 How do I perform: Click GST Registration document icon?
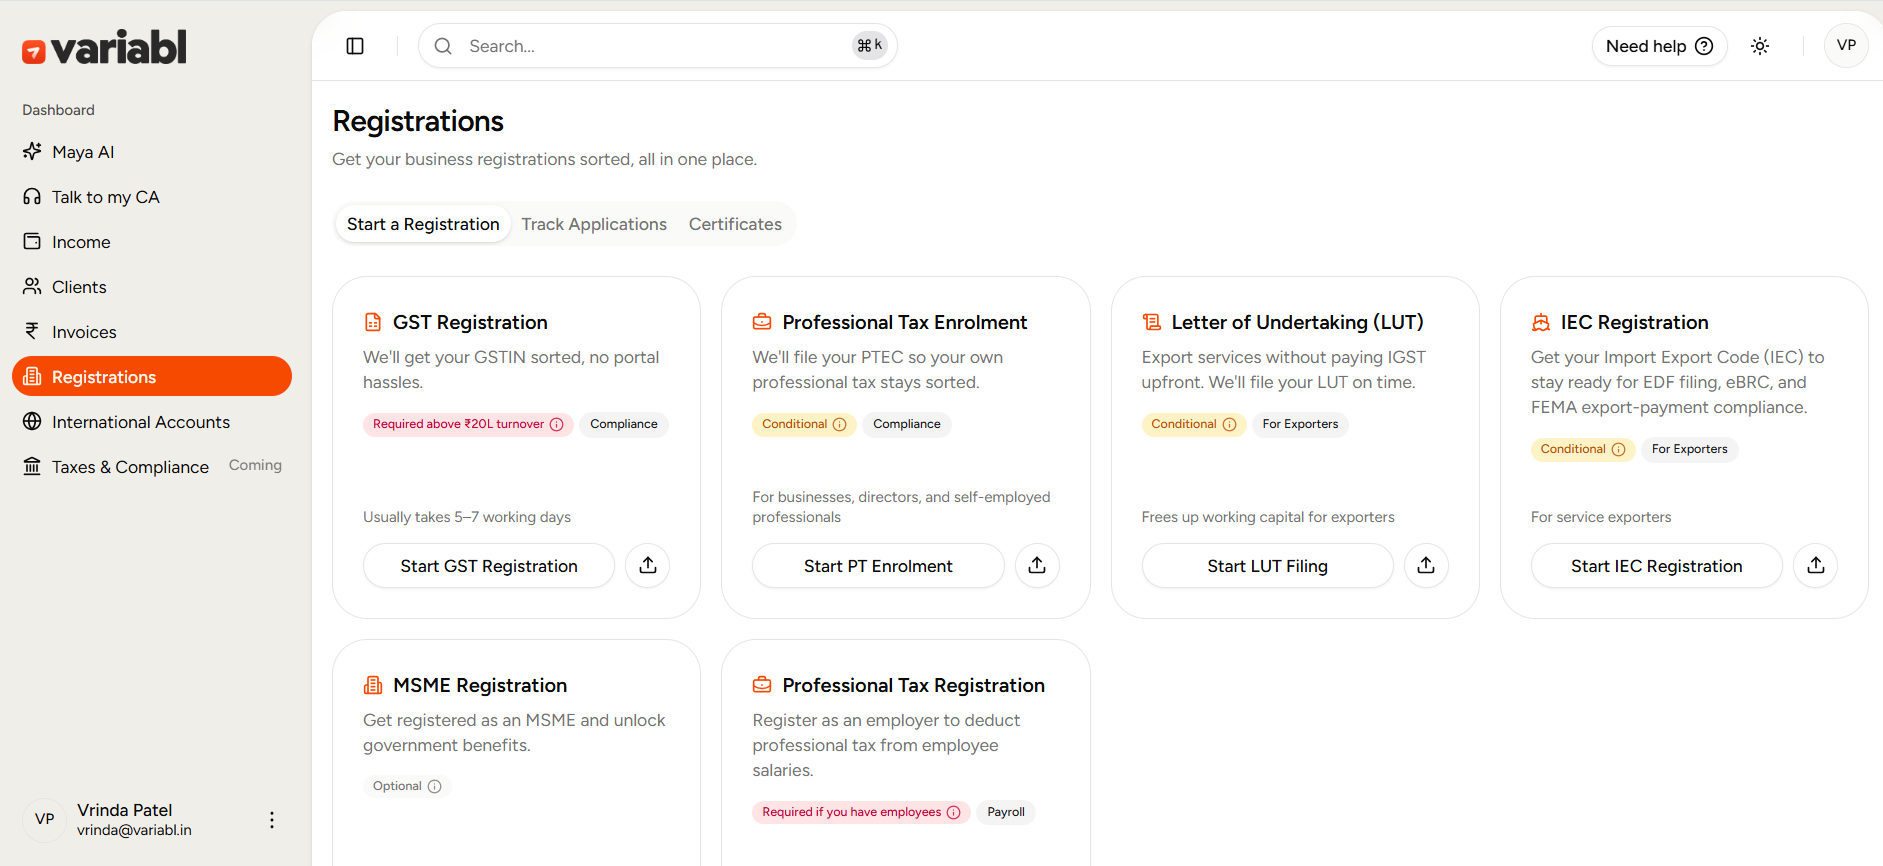coord(373,322)
